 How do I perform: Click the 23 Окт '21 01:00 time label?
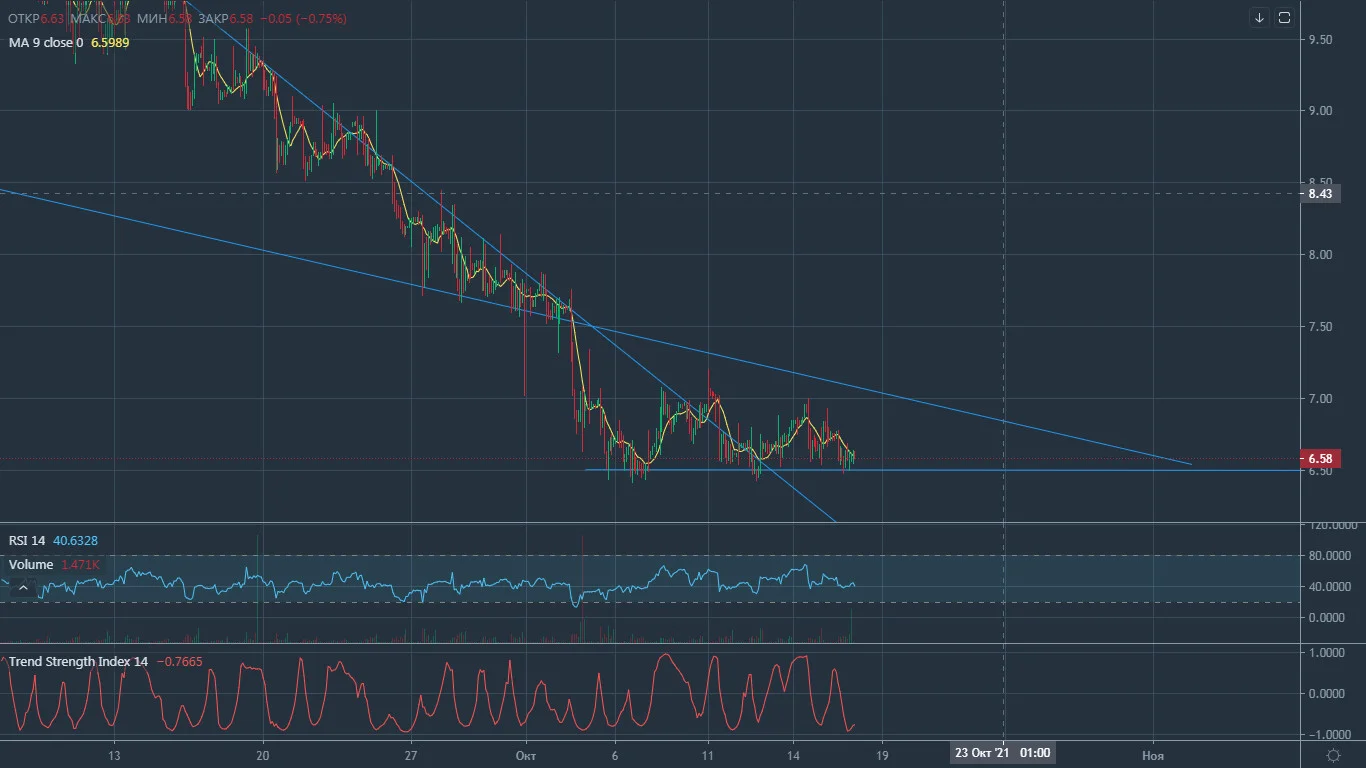[1002, 752]
